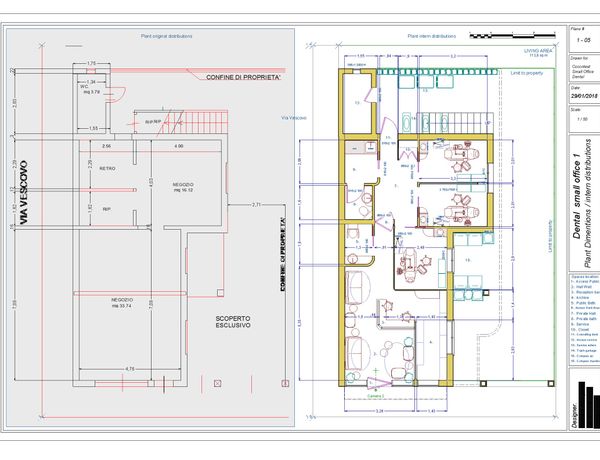Select the "CONFINE DI PROPRIETA'" horizontal label
600x460 pixels.
coord(244,77)
